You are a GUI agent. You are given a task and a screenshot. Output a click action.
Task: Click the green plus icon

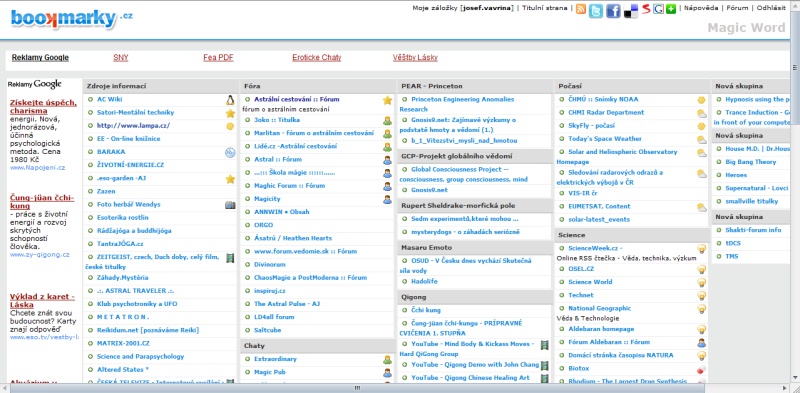click(671, 9)
